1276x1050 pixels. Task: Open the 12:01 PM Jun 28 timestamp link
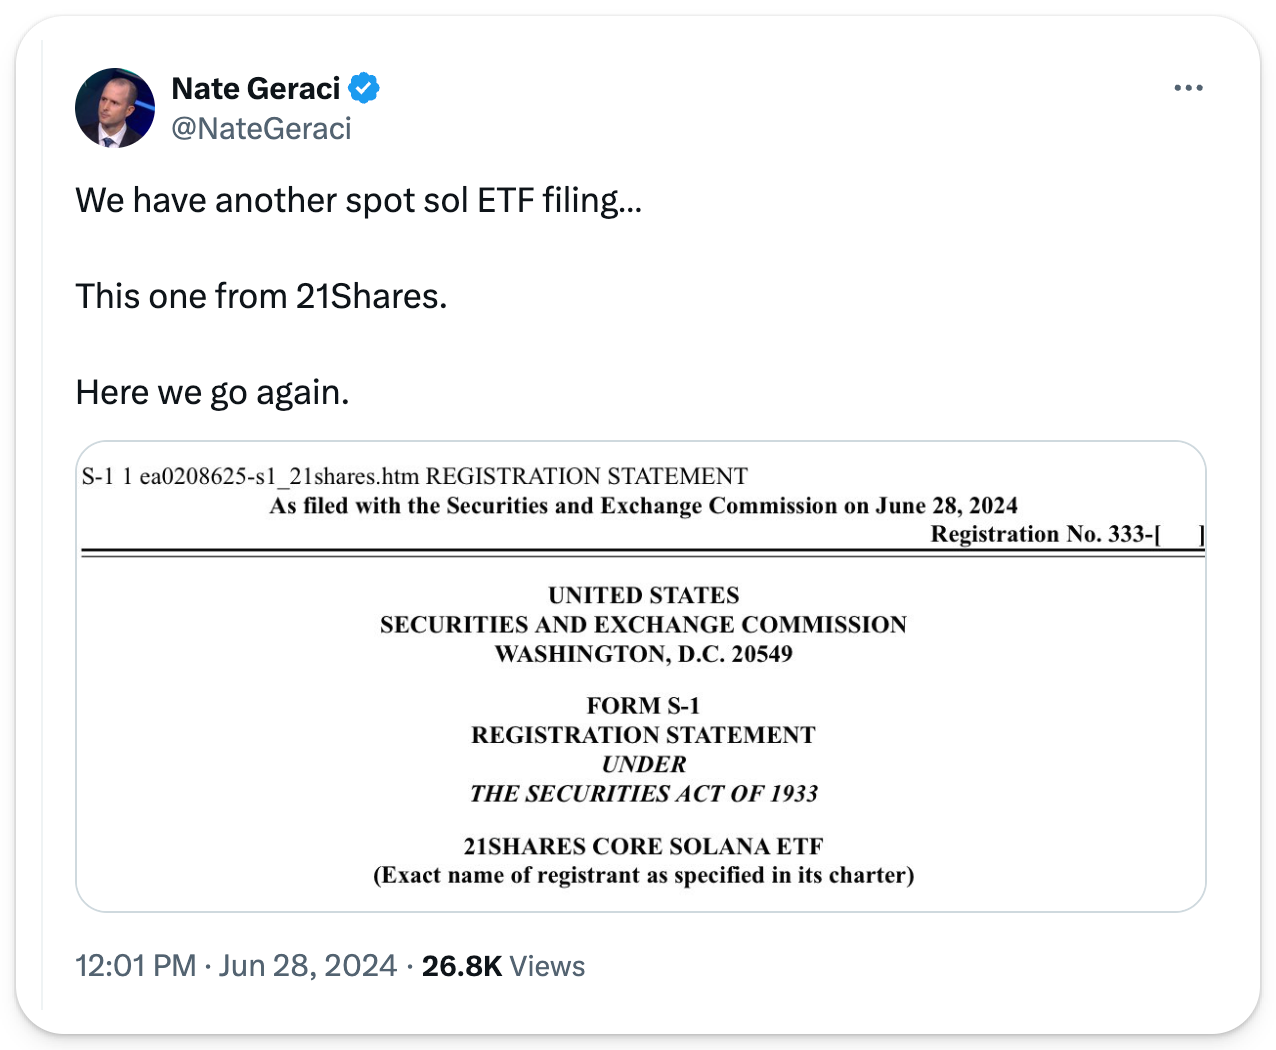(x=236, y=966)
